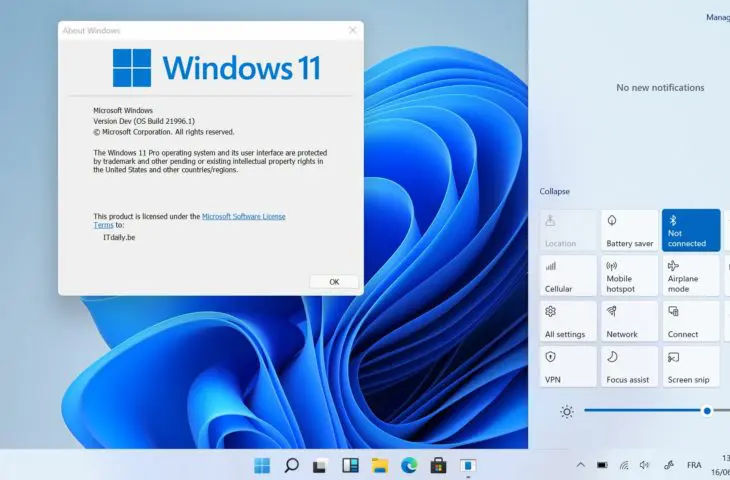Start Screen snip quick action
Screen dimensions: 730x480
click(691, 366)
